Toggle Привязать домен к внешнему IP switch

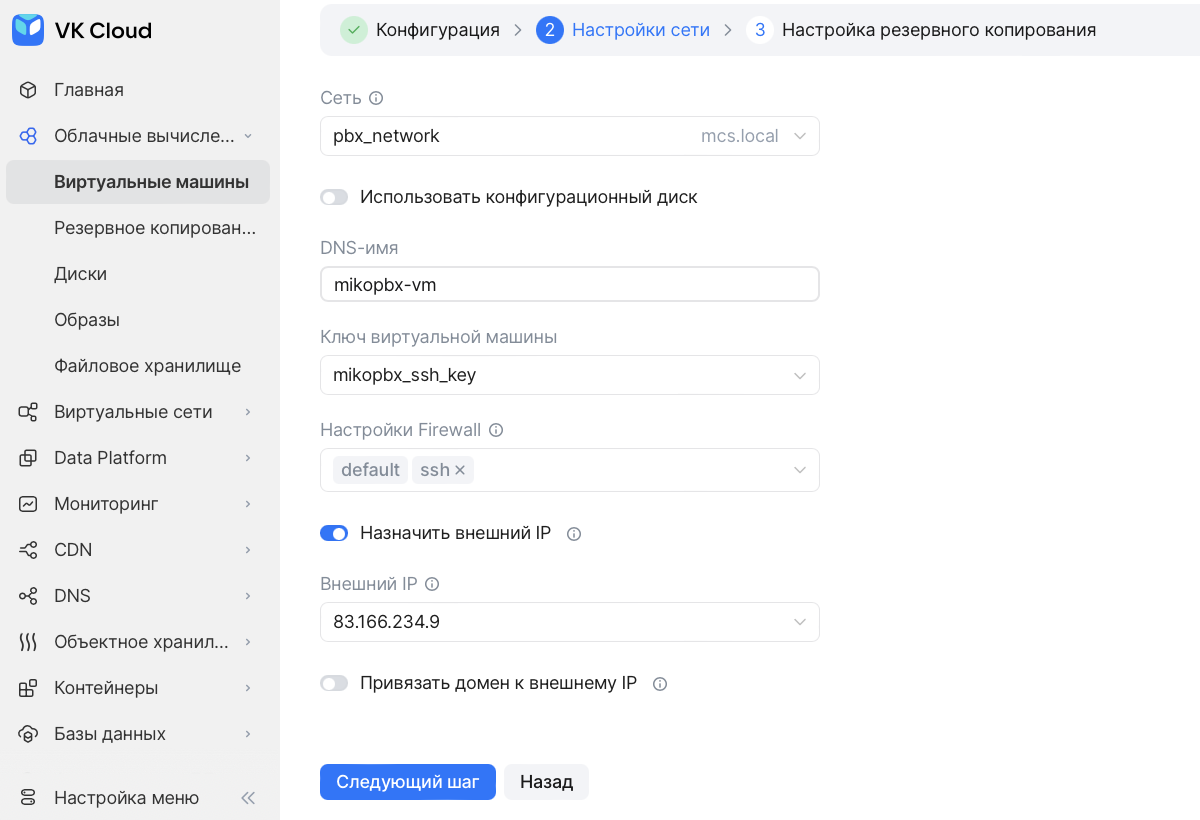click(x=334, y=683)
